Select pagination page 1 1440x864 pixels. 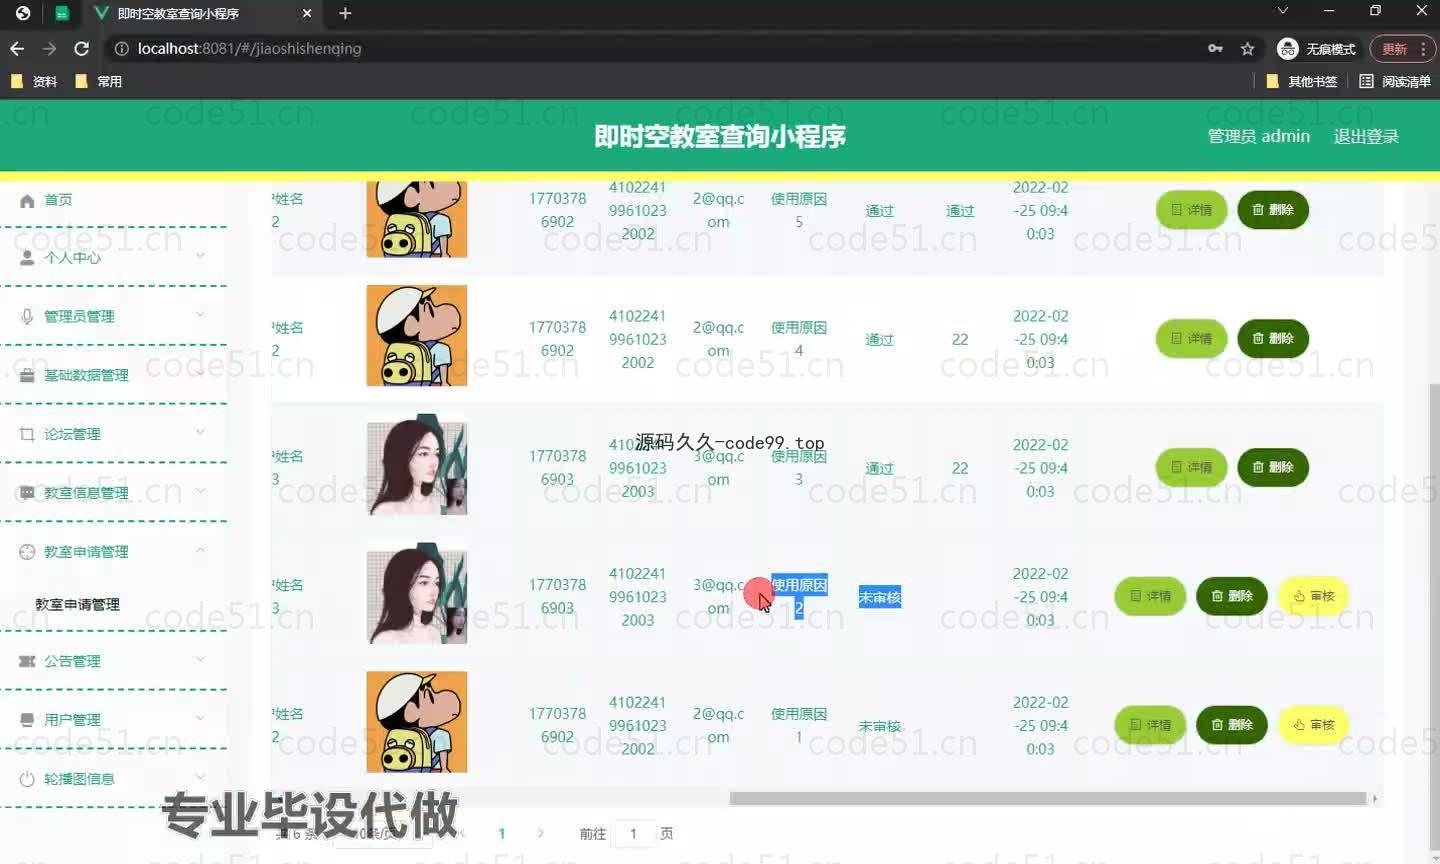502,833
